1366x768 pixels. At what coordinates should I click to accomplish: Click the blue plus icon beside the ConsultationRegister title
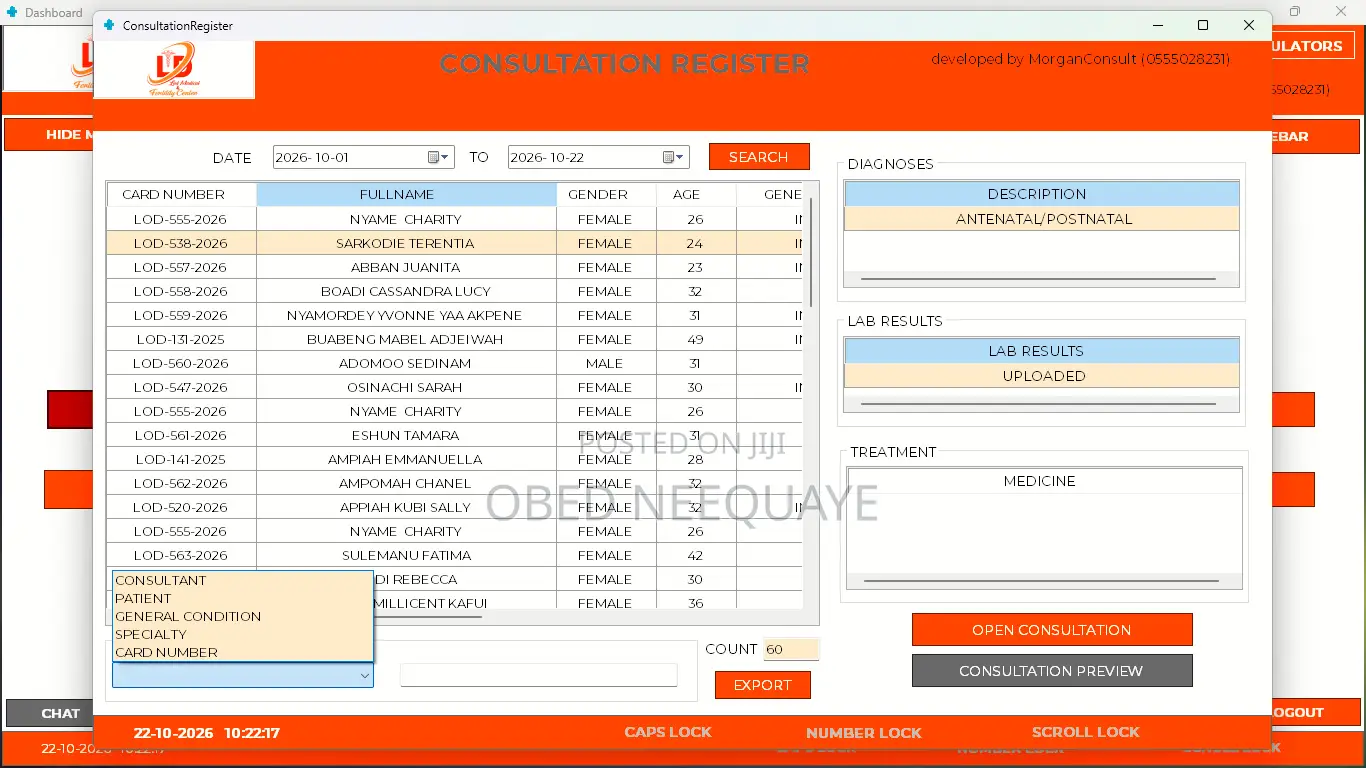click(x=109, y=25)
